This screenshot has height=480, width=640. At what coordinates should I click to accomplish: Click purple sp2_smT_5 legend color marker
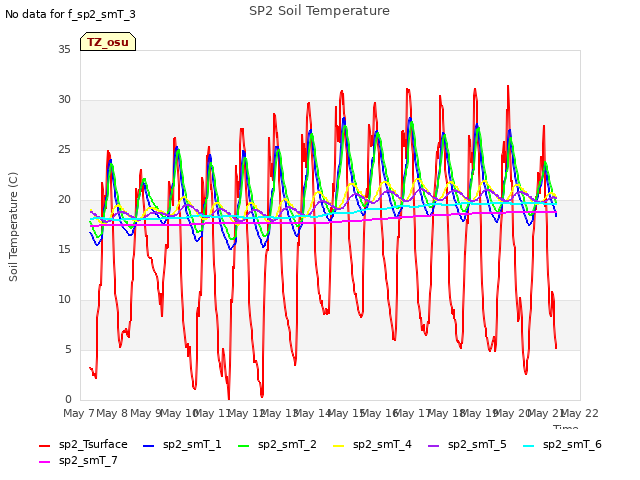434,446
